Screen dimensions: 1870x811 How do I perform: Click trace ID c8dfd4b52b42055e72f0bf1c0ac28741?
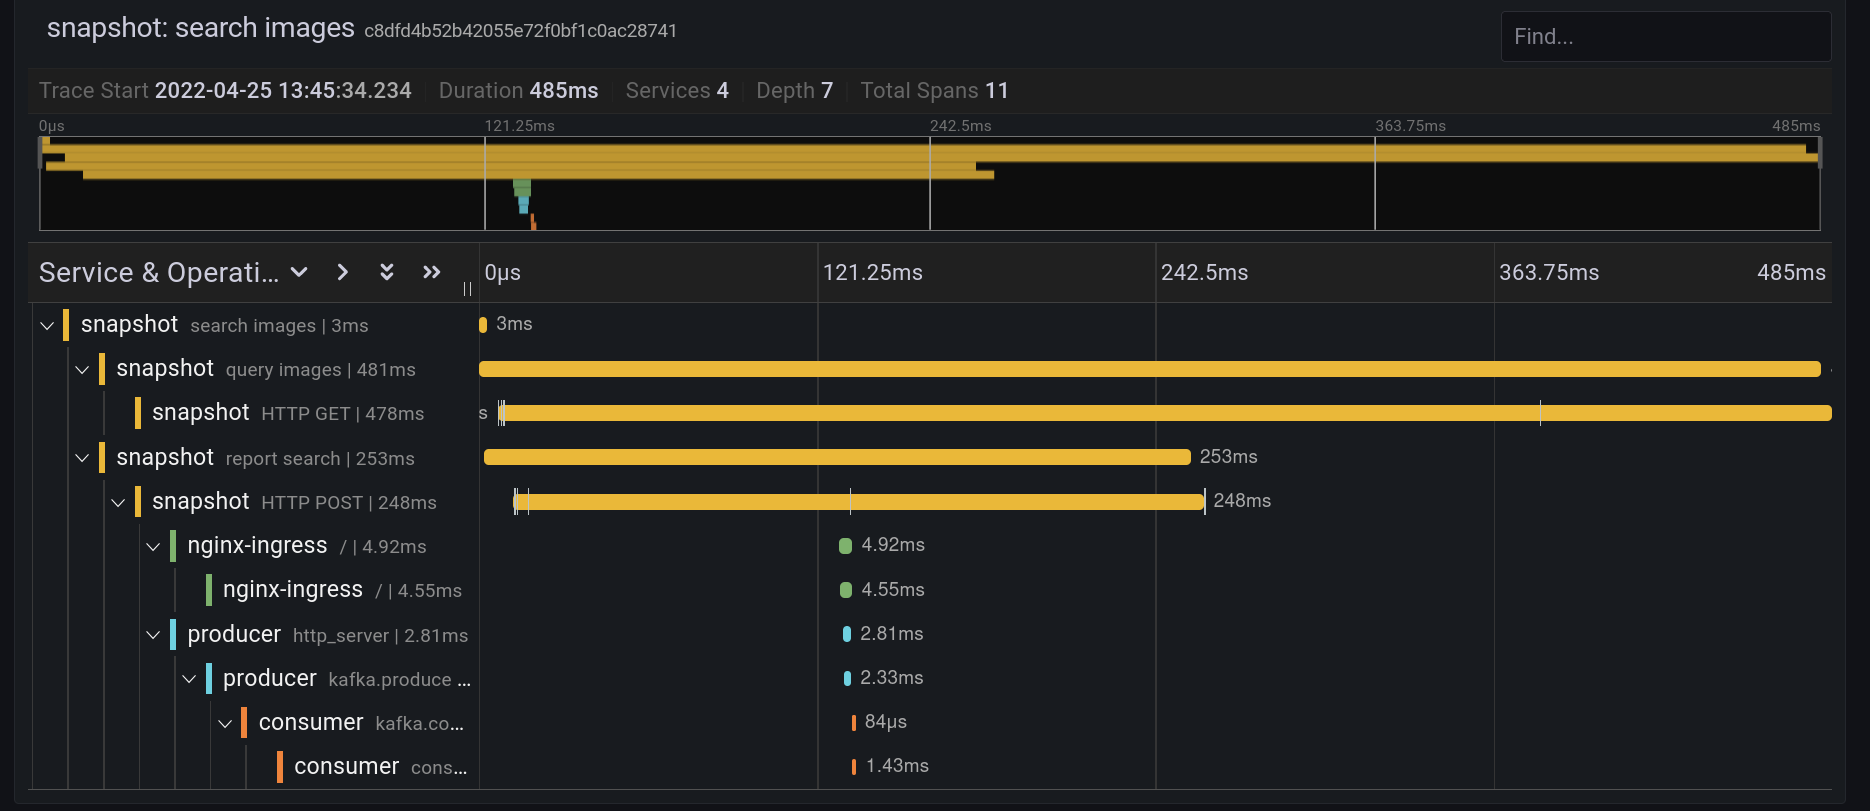click(x=521, y=31)
